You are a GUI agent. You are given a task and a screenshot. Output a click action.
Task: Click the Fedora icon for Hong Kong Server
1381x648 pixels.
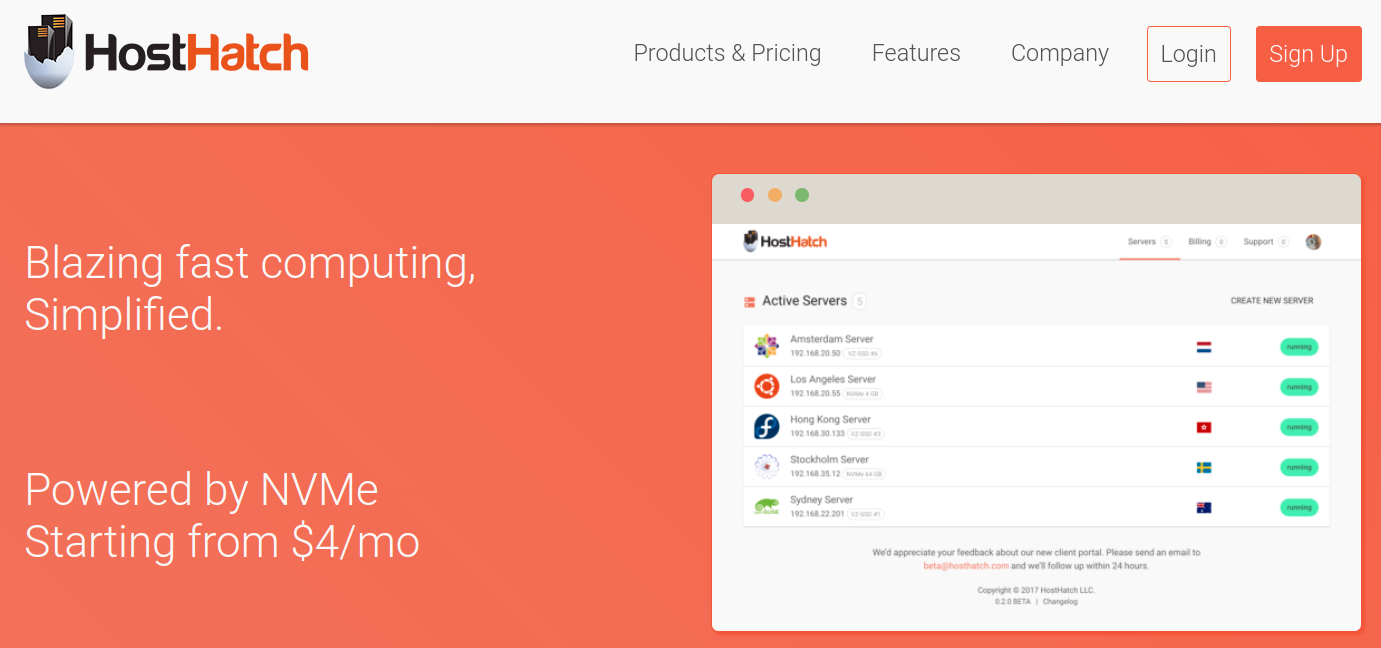pos(767,426)
